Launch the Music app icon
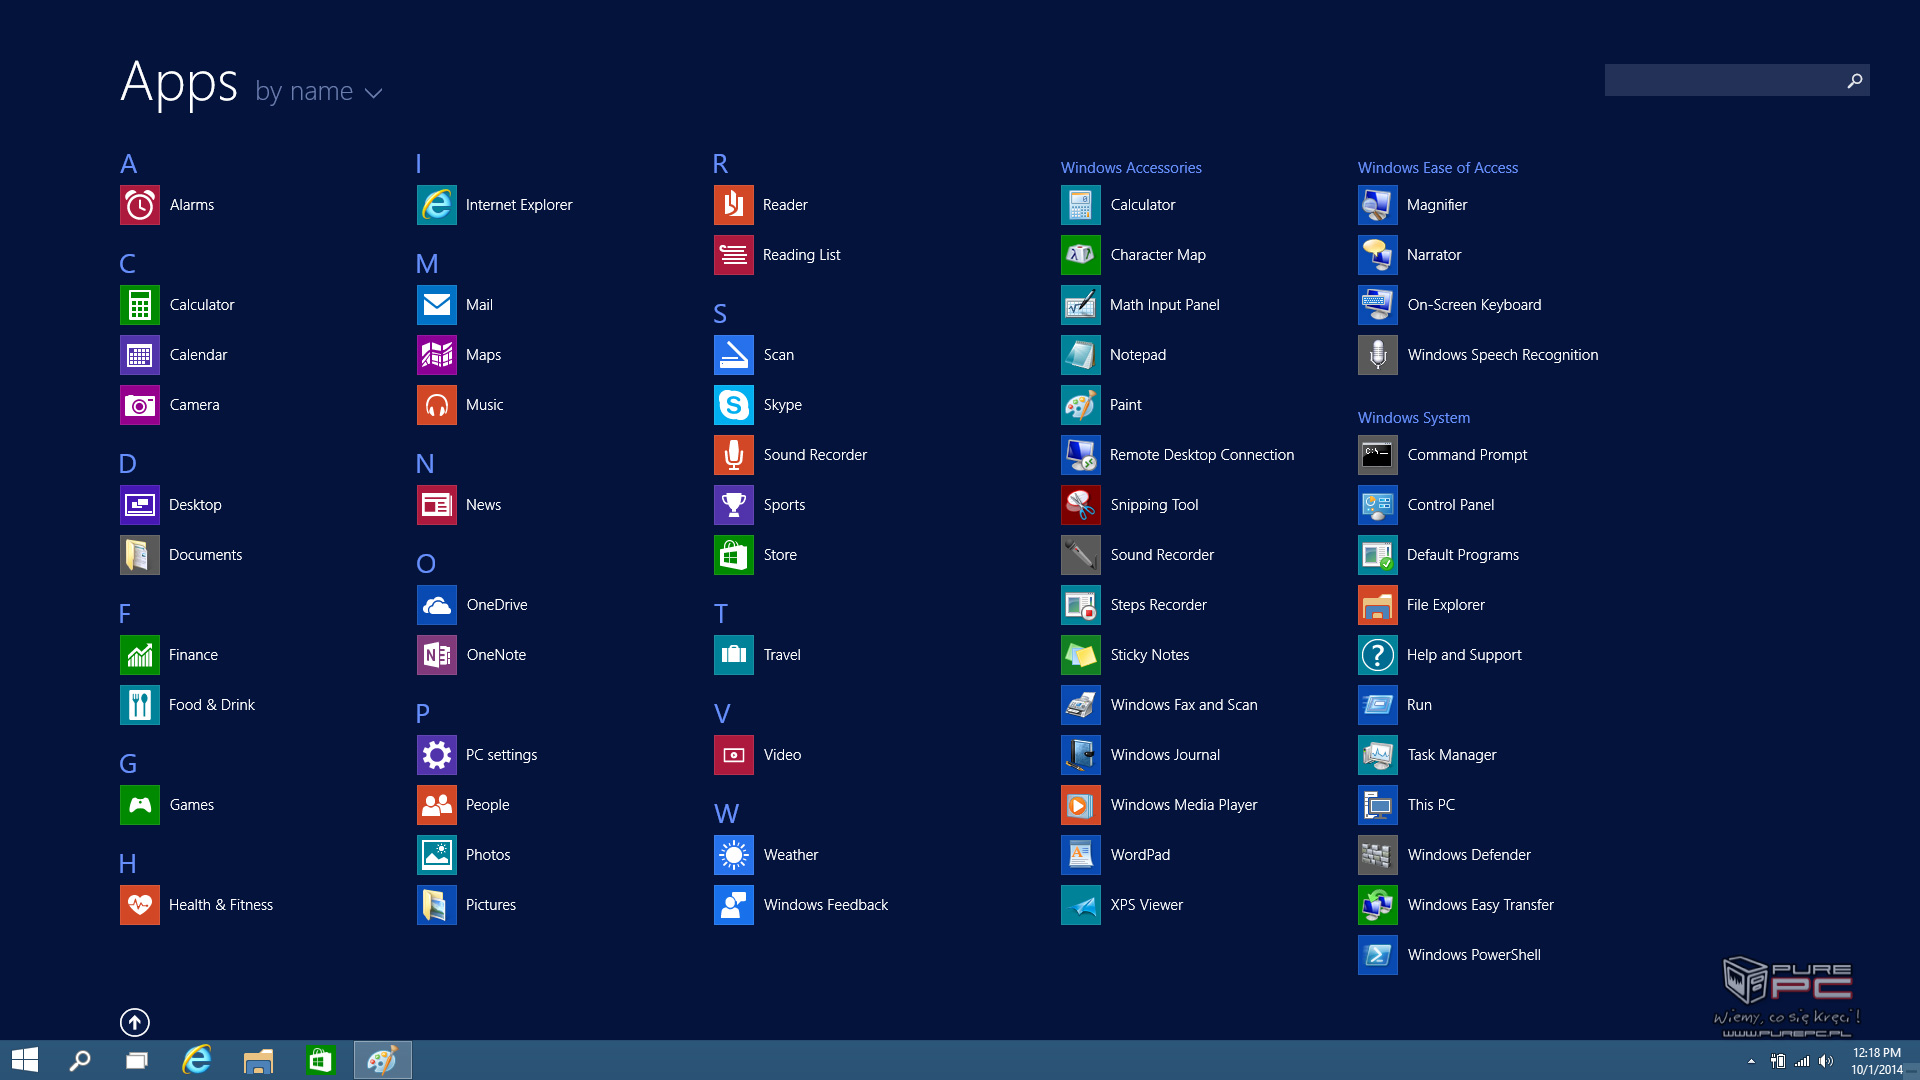The height and width of the screenshot is (1080, 1920). 437,405
